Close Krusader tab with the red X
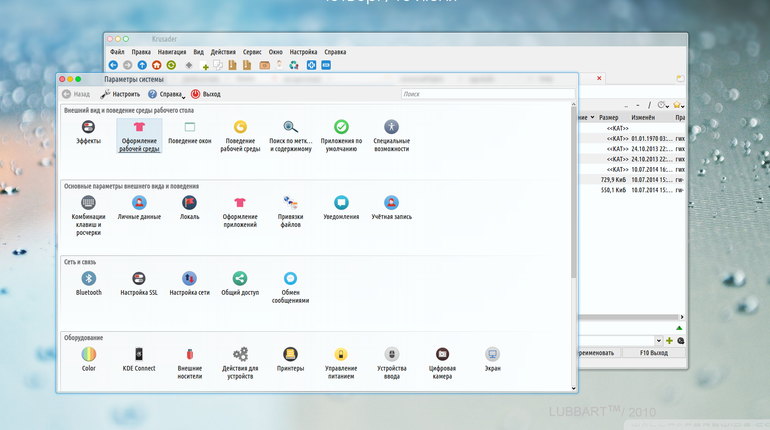This screenshot has width=770, height=430. point(599,78)
